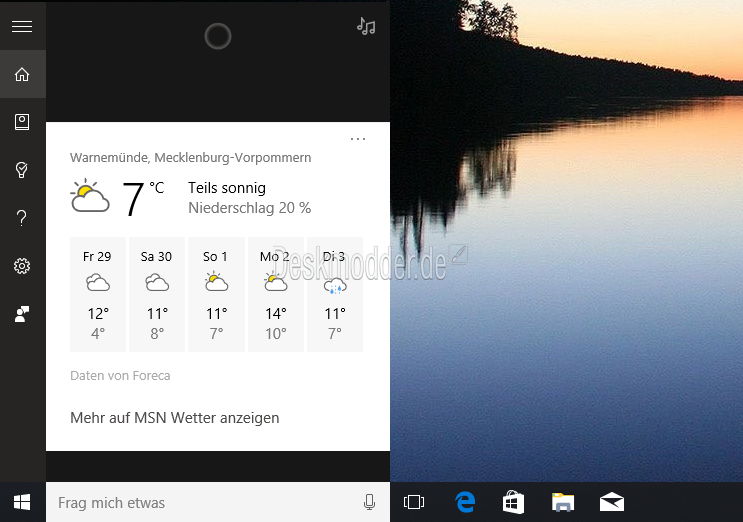This screenshot has height=522, width=743.
Task: Open File Explorer from taskbar
Action: 563,503
